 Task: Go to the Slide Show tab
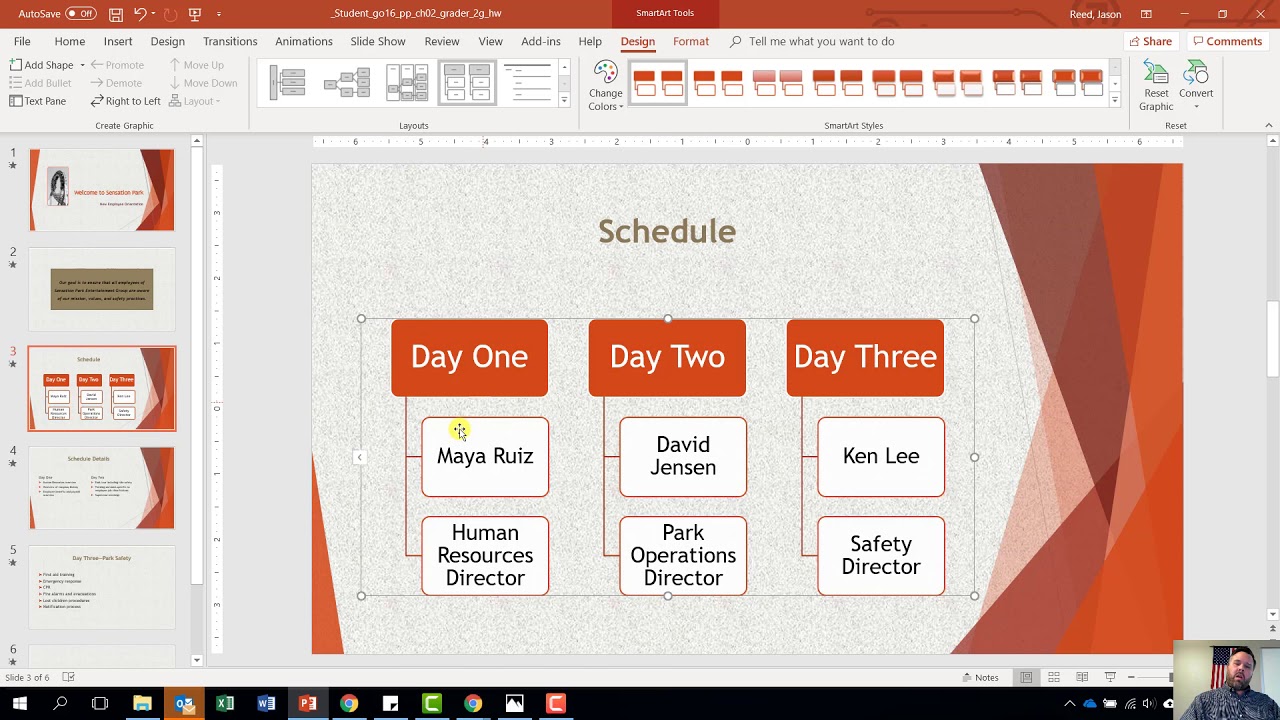[378, 41]
